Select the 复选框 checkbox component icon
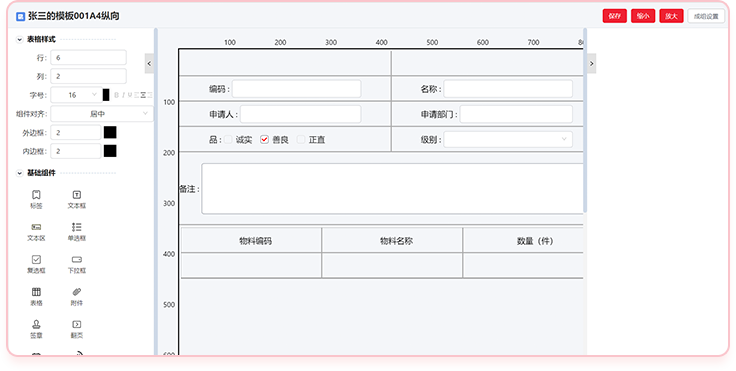The image size is (736, 371). (x=36, y=259)
